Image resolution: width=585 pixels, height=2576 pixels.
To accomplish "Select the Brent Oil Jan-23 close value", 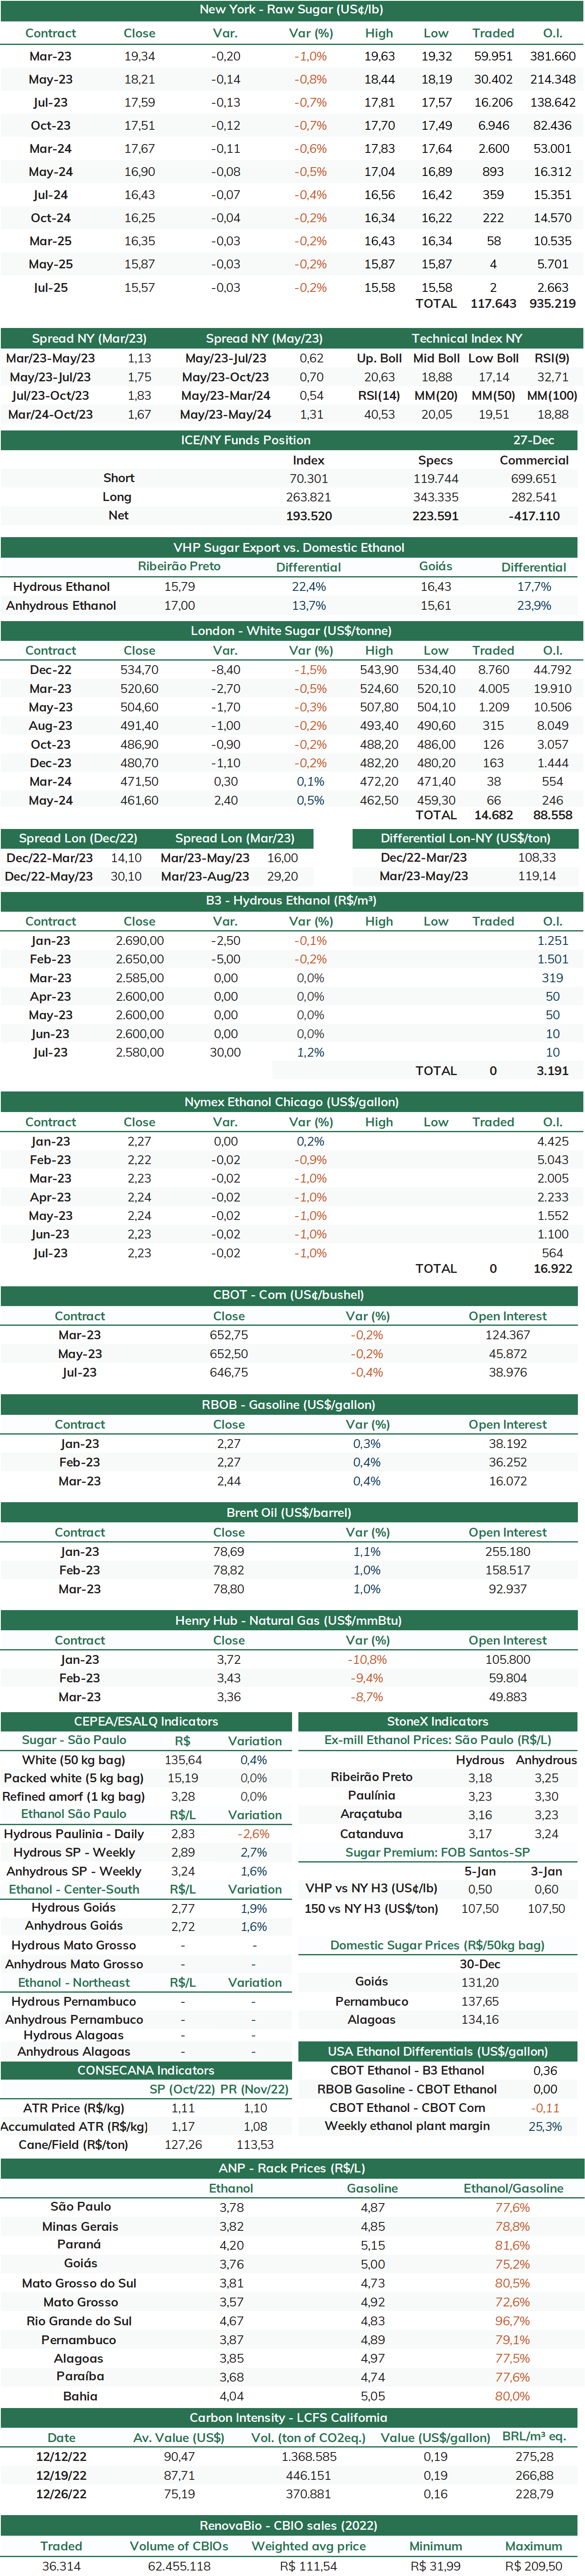I will 228,1552.
